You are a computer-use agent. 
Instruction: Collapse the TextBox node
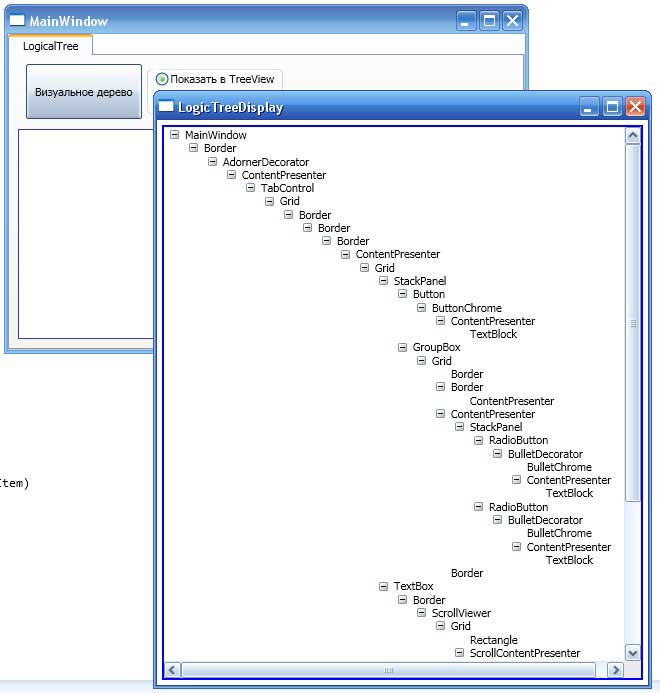[x=384, y=586]
